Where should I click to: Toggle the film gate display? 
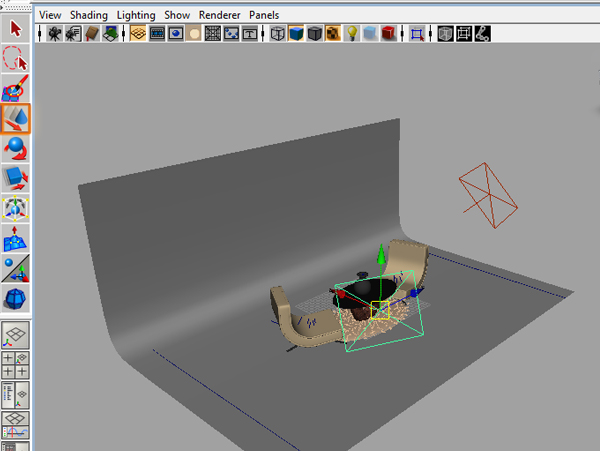157,34
